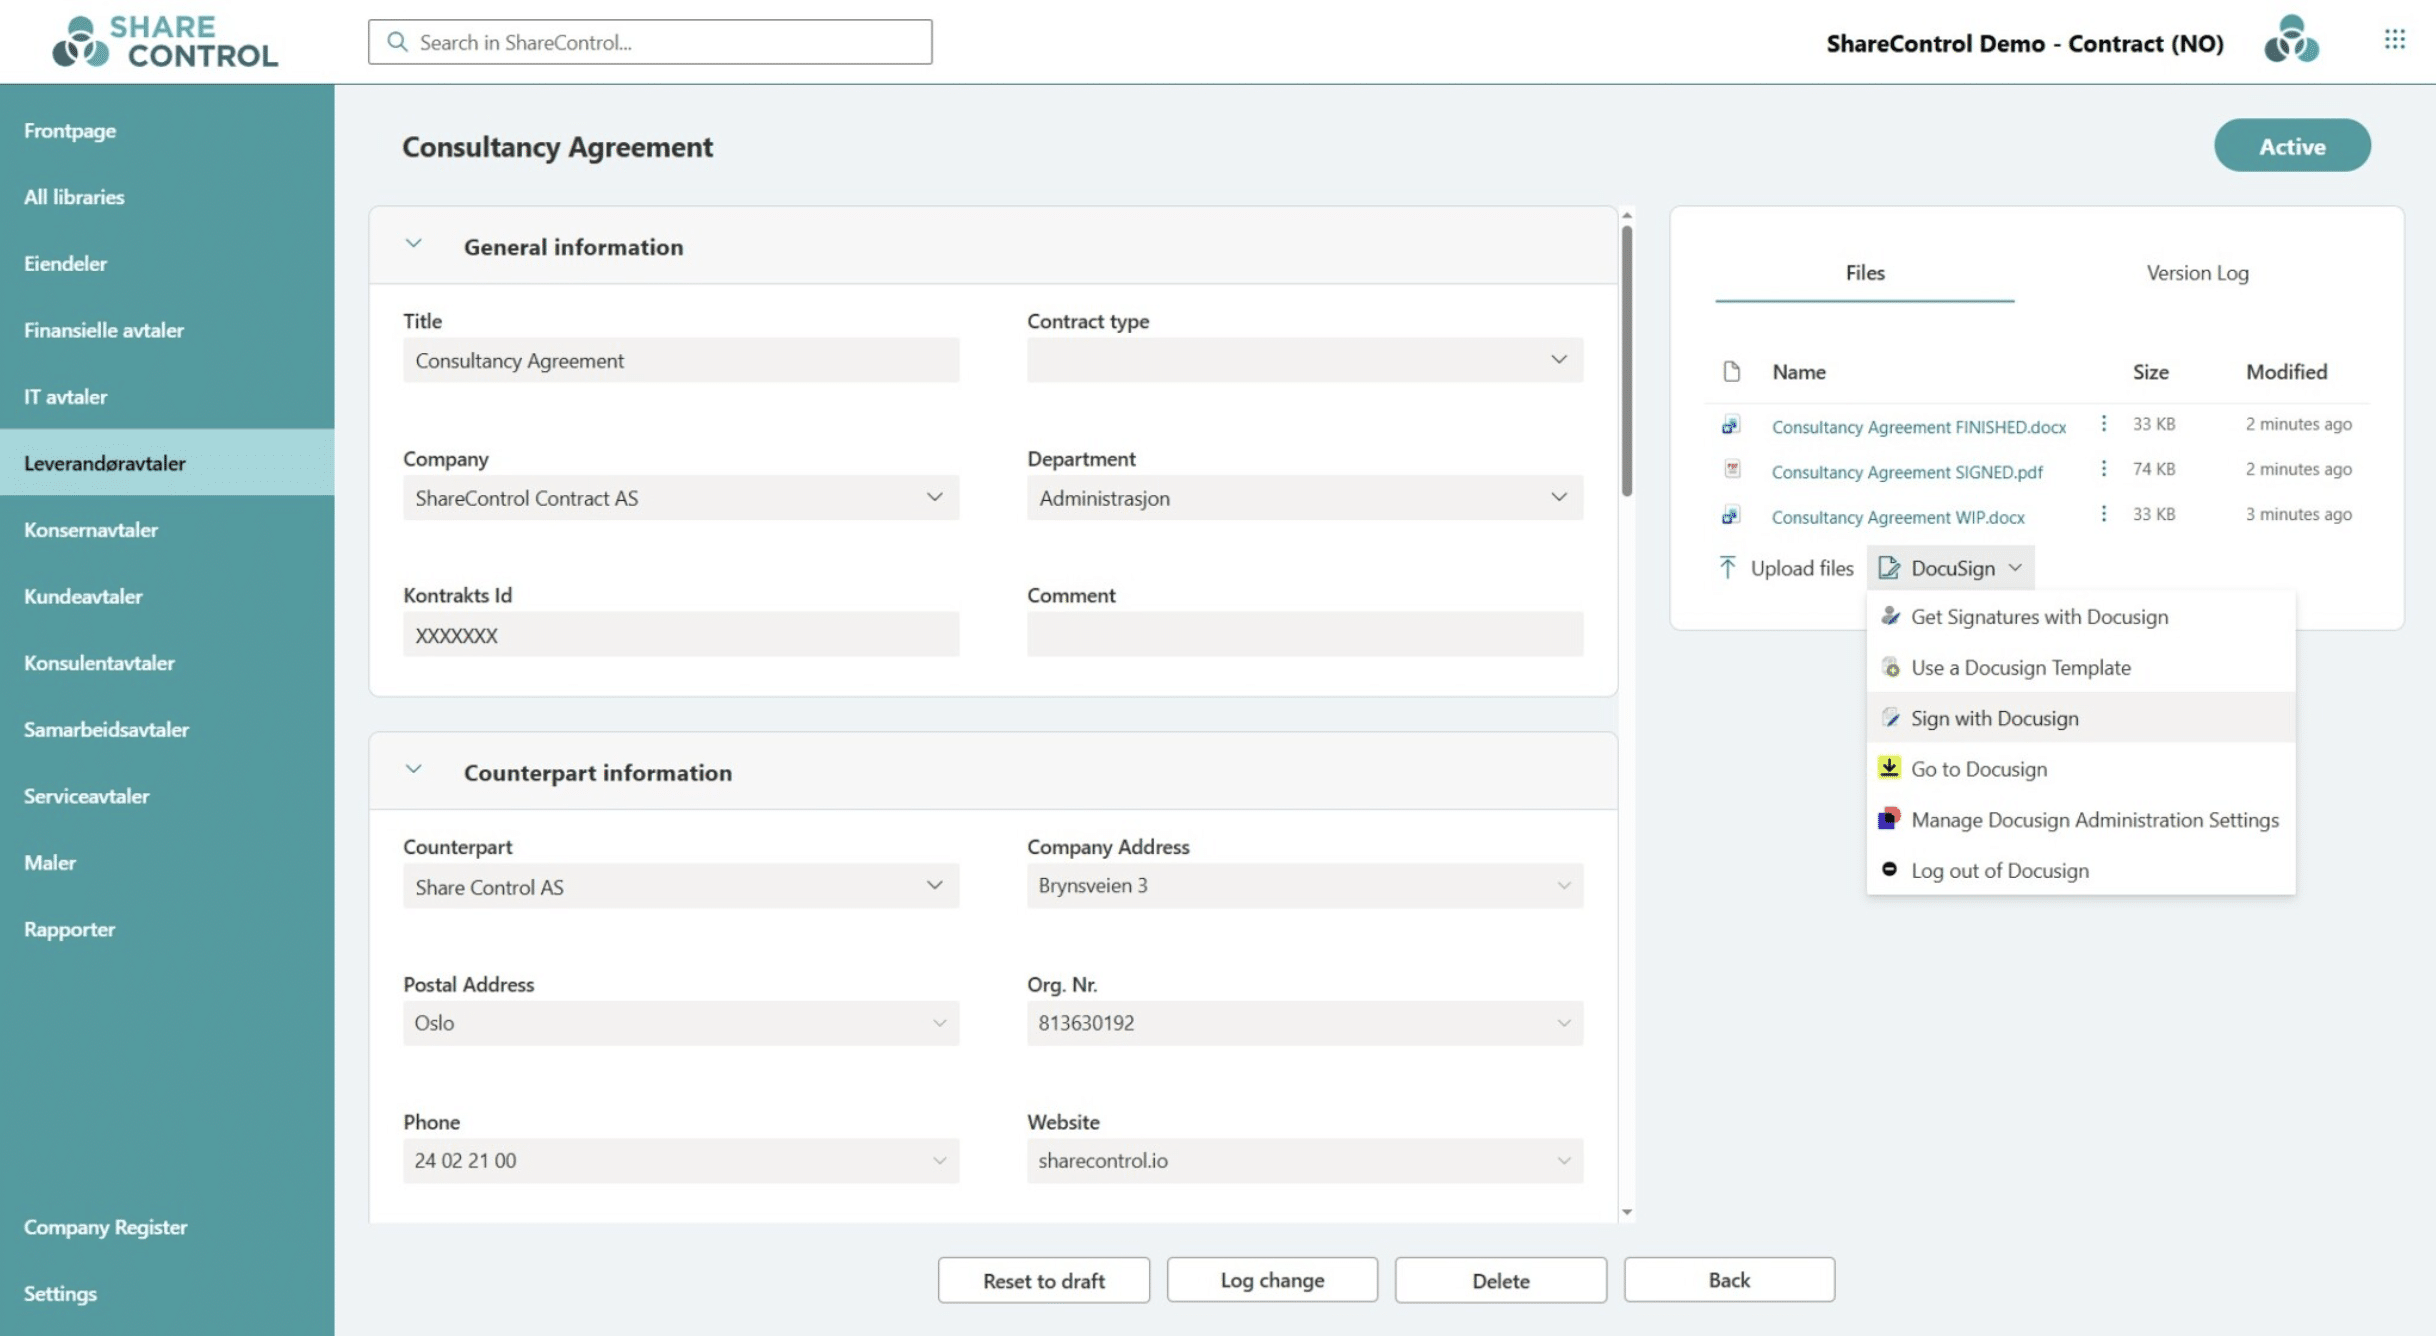Switch to the Version Log tab
This screenshot has height=1336, width=2436.
click(2197, 272)
